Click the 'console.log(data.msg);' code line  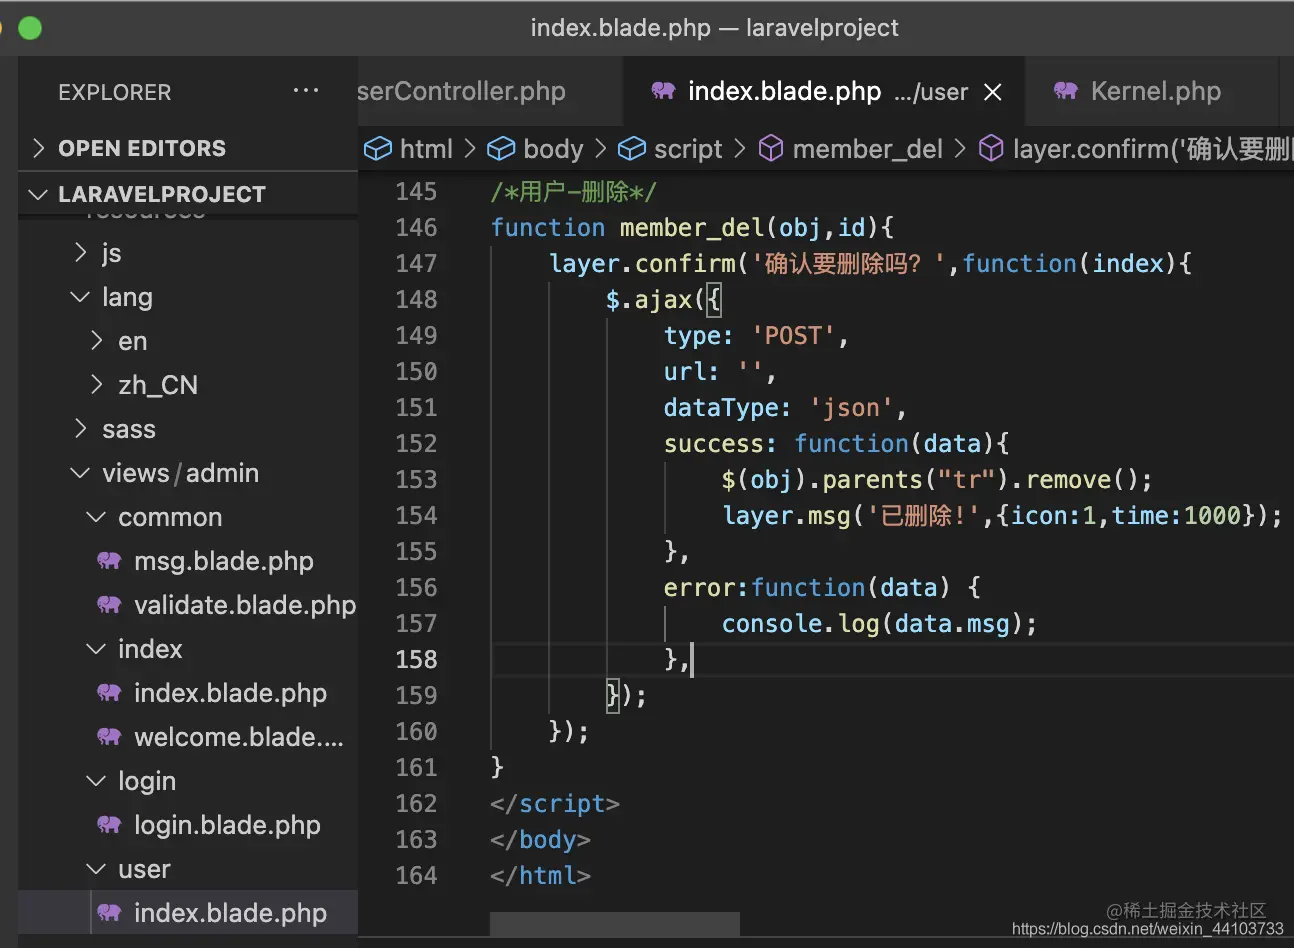(x=880, y=623)
